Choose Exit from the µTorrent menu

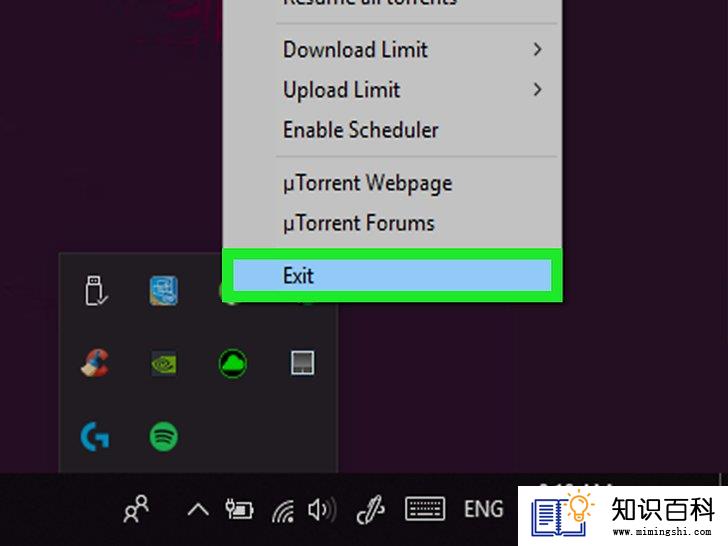point(392,275)
